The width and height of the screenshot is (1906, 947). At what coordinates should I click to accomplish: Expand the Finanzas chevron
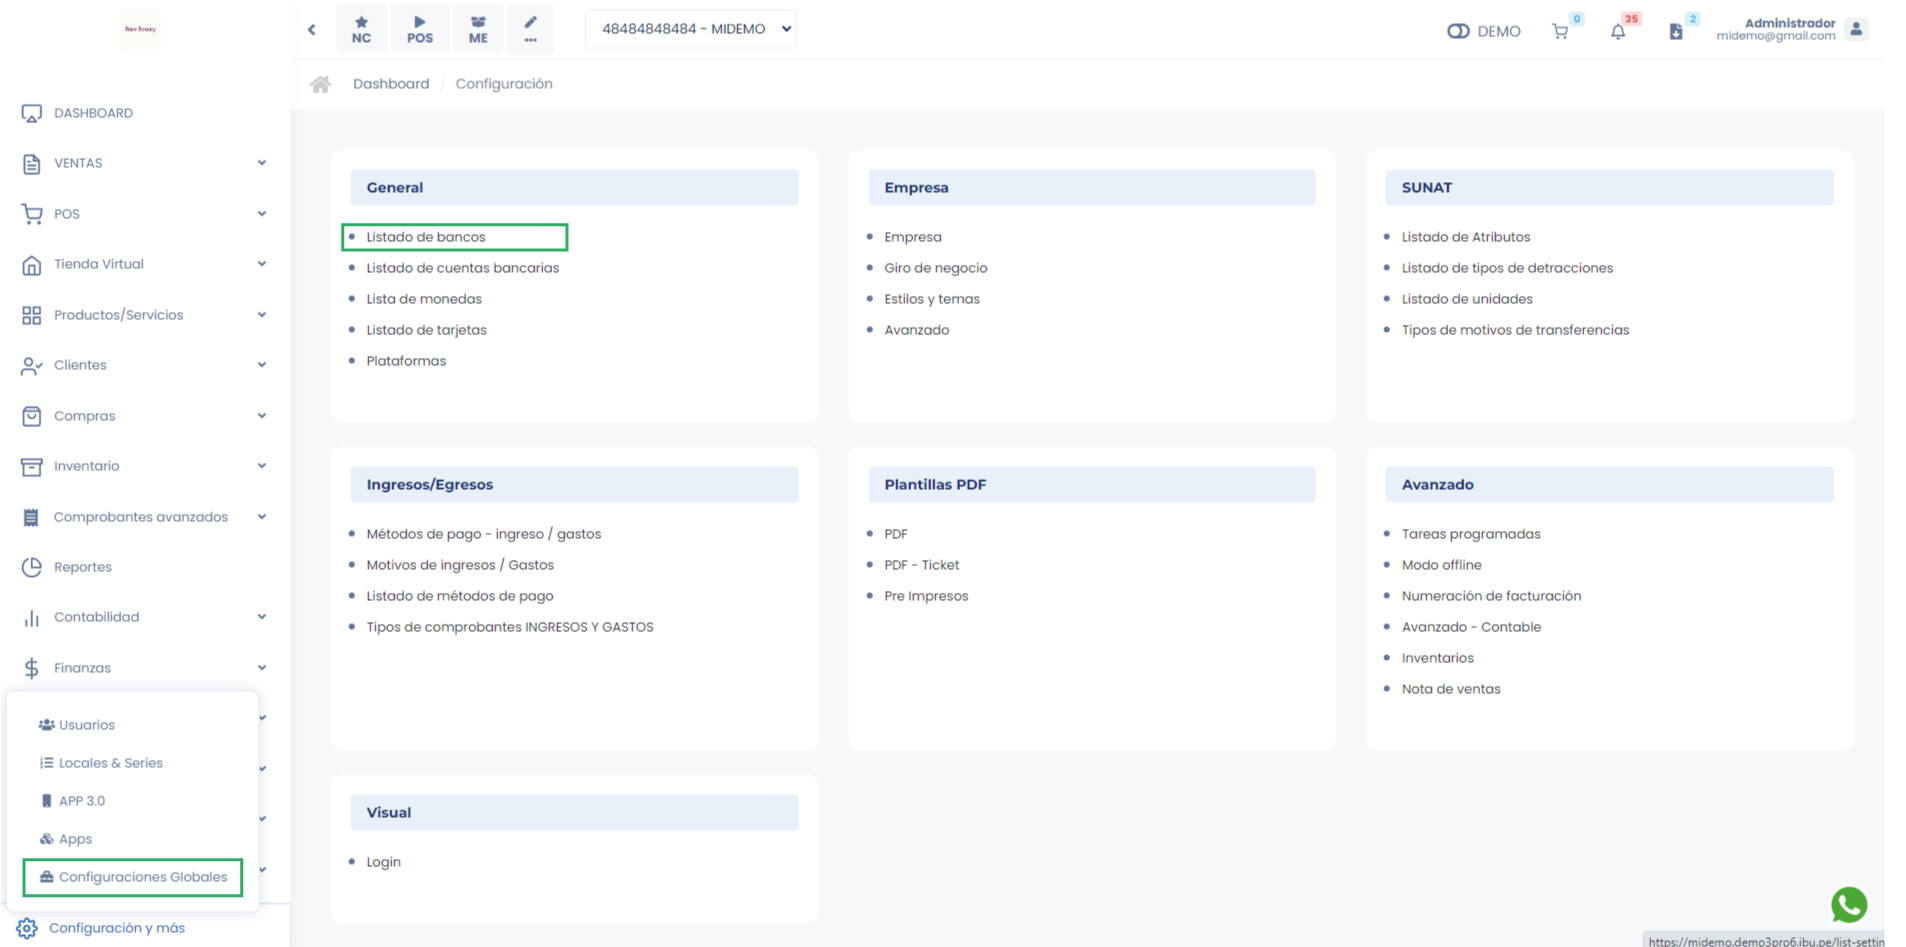point(262,668)
